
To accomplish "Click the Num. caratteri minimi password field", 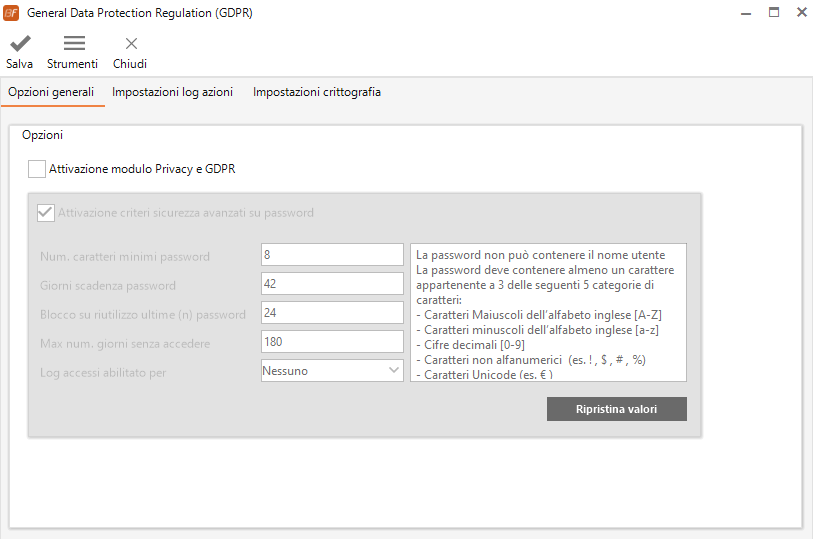I will 332,254.
